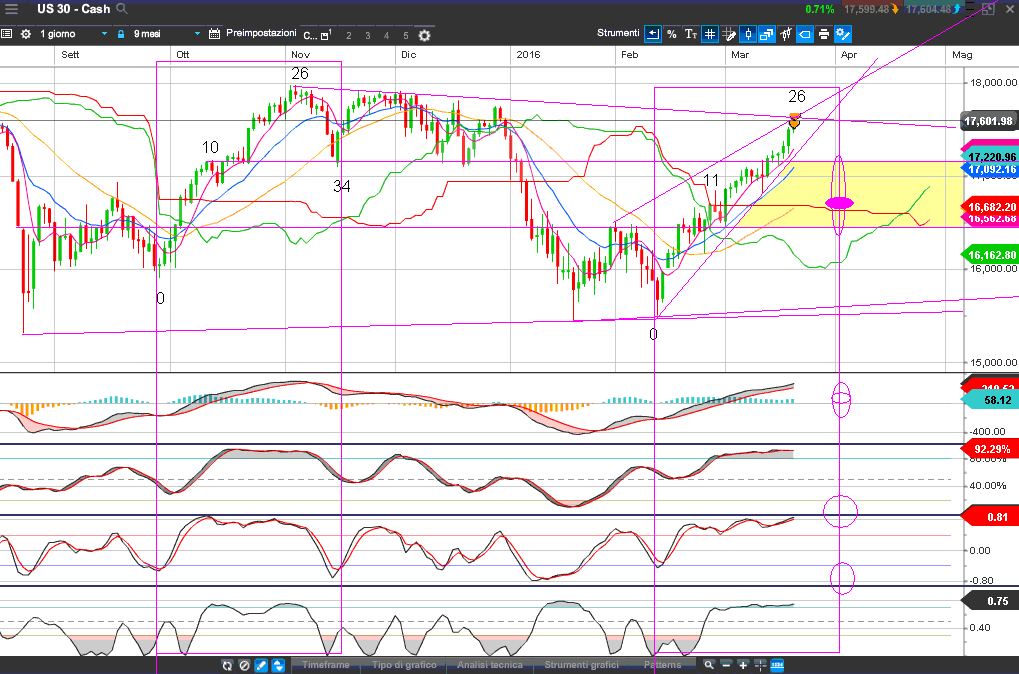This screenshot has width=1019, height=674.
Task: Select preset slot 4
Action: (387, 36)
